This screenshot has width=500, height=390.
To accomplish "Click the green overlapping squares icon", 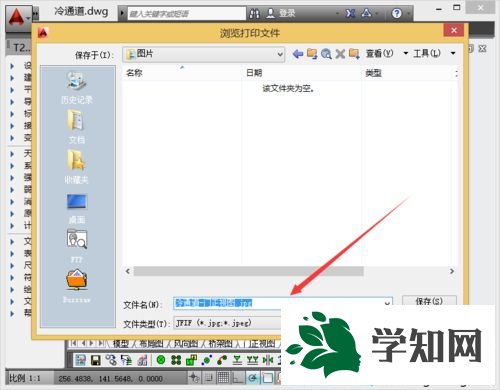I will (191, 360).
